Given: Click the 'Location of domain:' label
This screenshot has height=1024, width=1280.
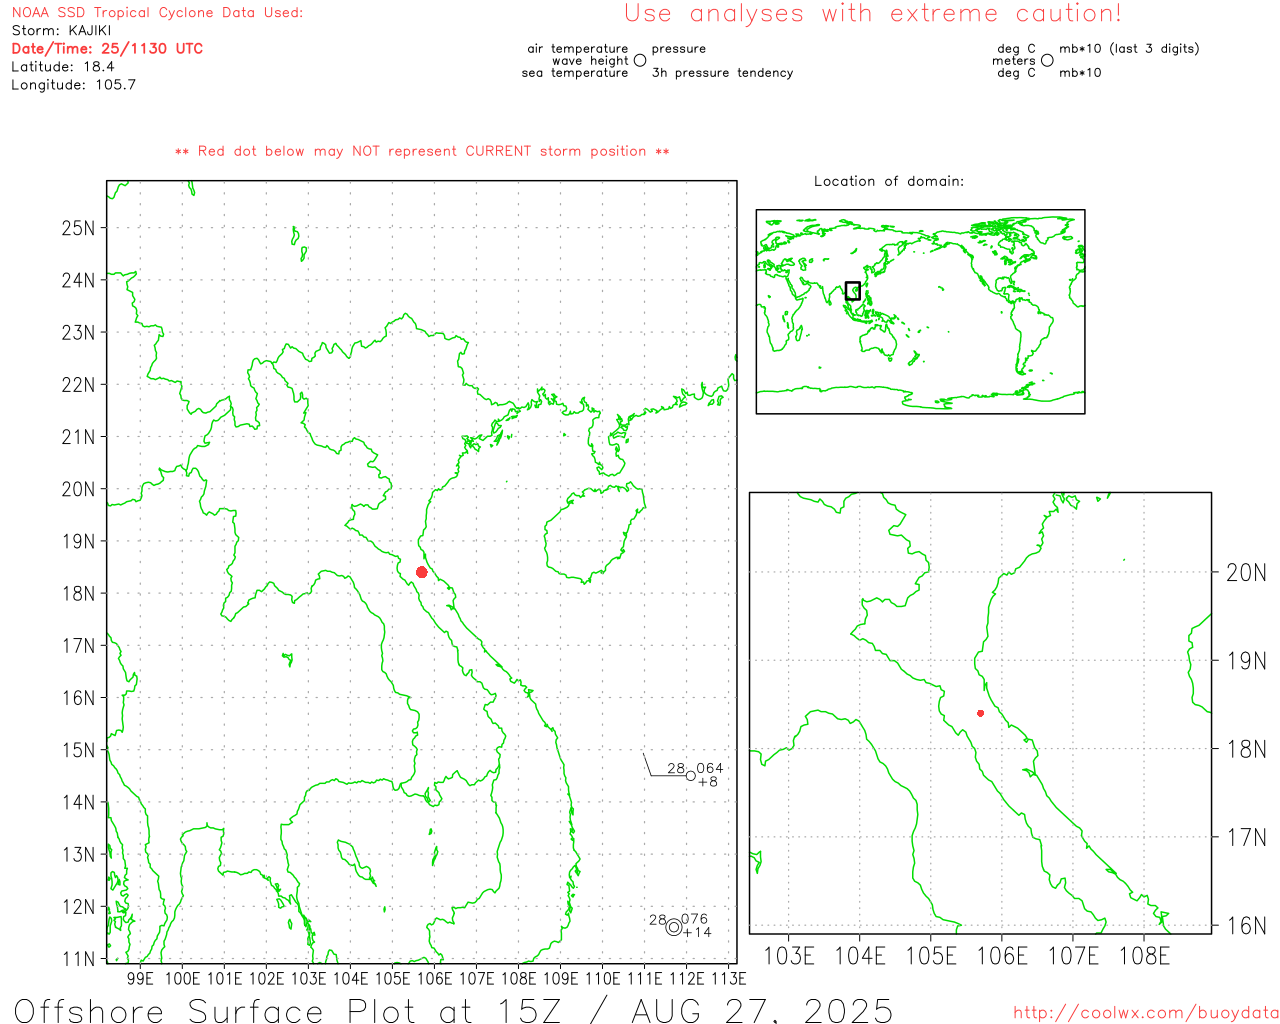Looking at the screenshot, I should click(x=889, y=182).
